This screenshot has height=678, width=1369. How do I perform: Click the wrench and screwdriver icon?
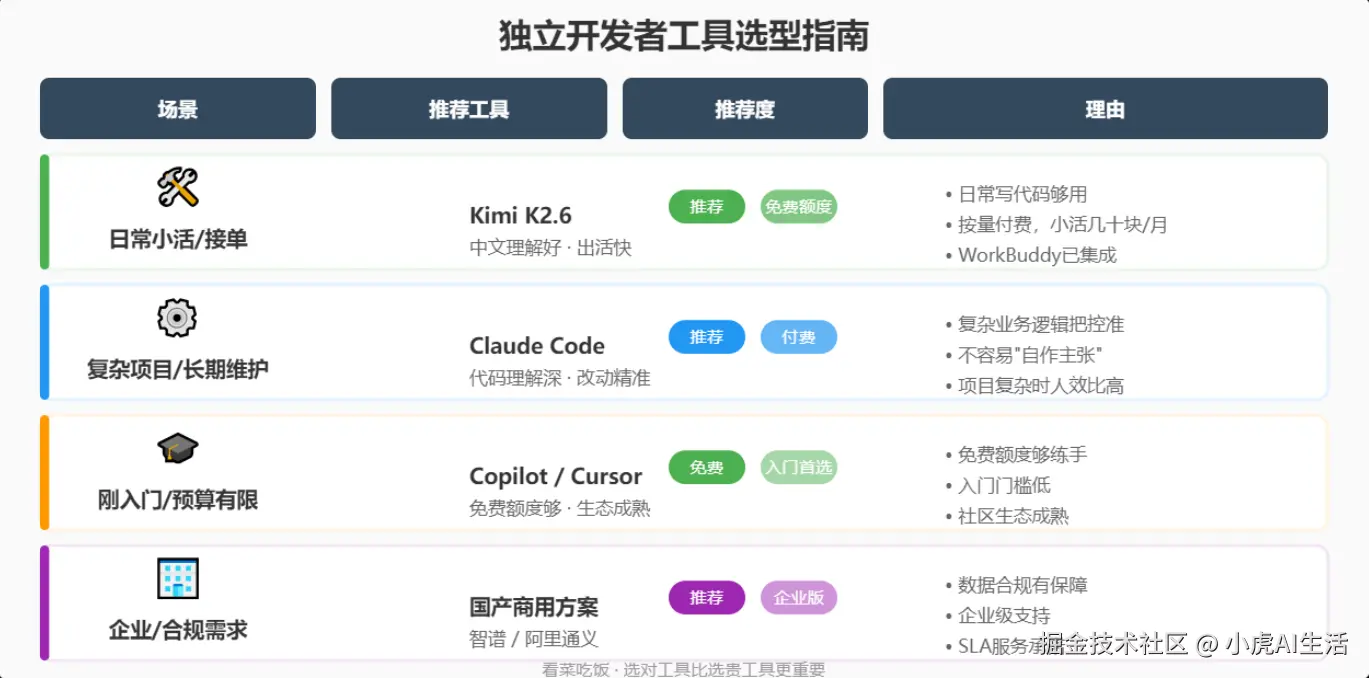click(178, 187)
